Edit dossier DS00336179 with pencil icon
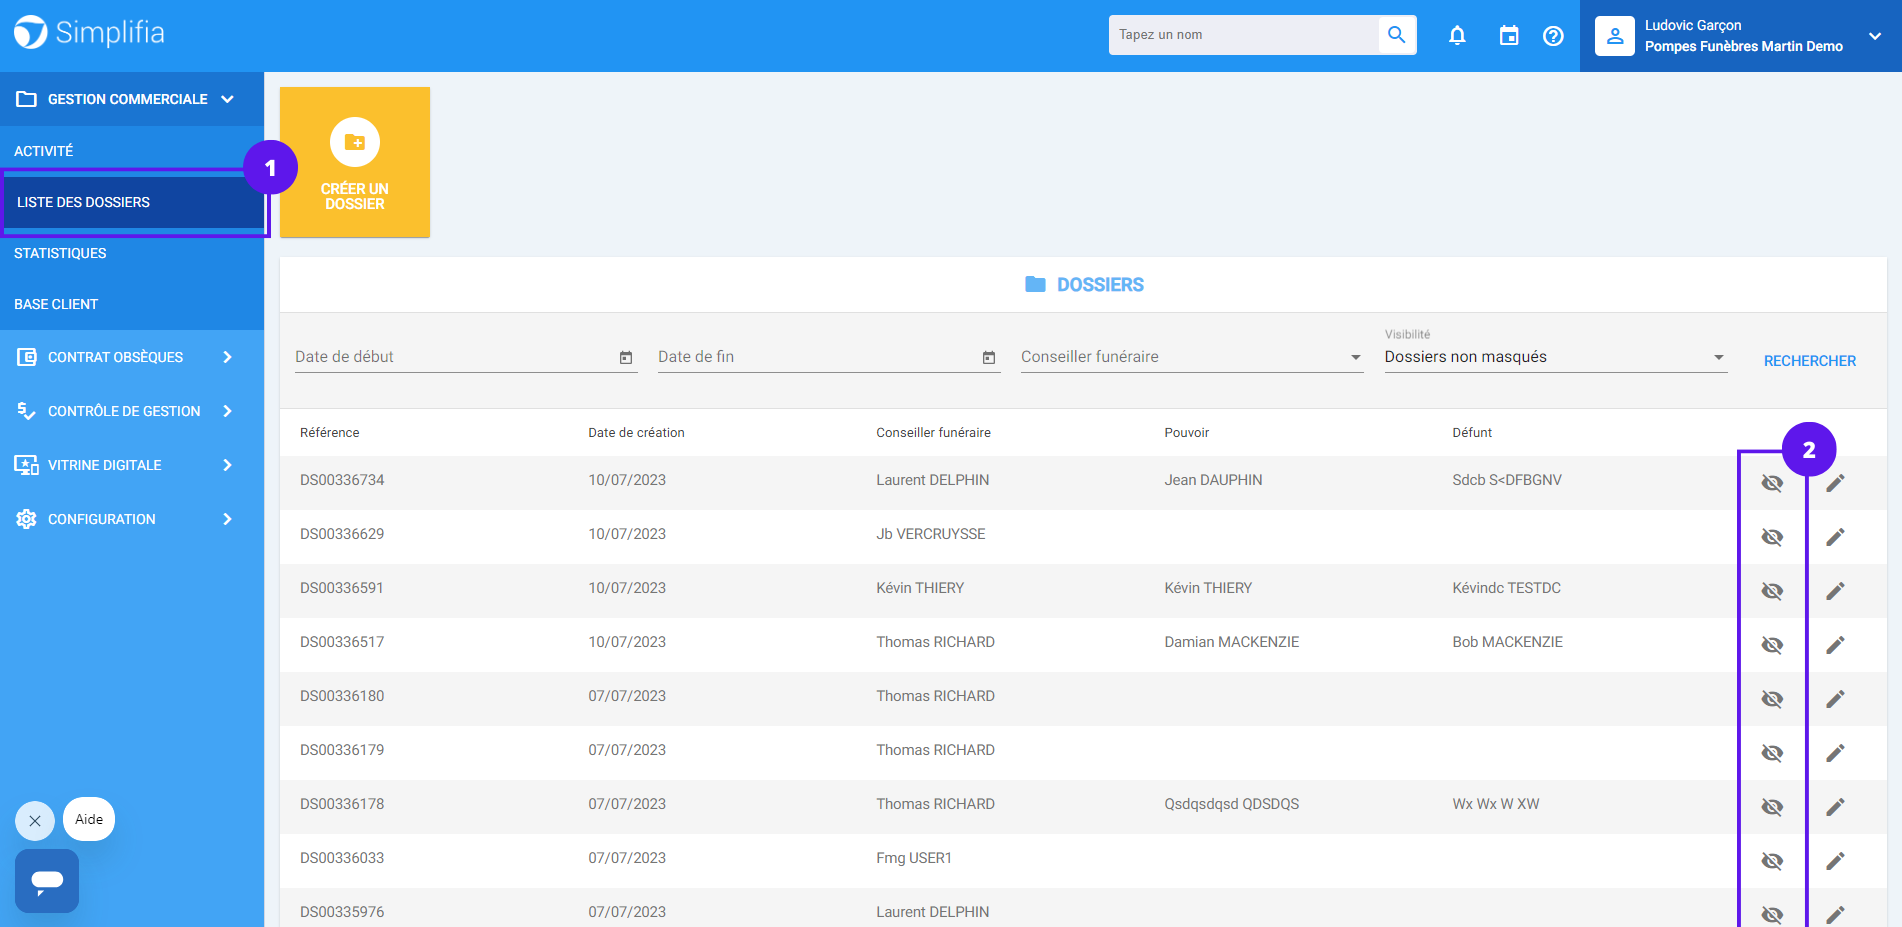This screenshot has height=927, width=1902. click(1835, 753)
